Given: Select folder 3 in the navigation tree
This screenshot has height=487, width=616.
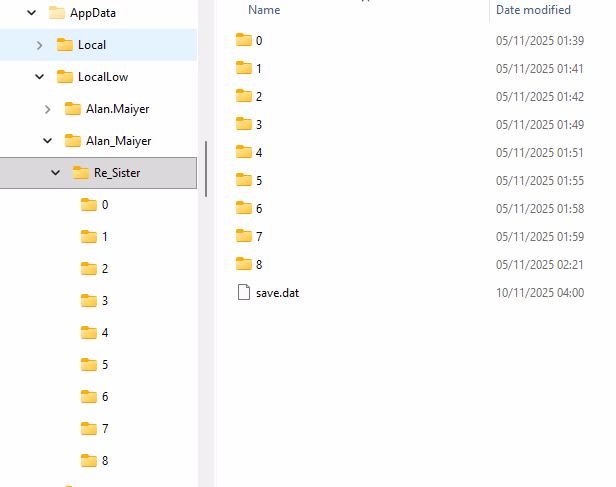Looking at the screenshot, I should point(104,301).
